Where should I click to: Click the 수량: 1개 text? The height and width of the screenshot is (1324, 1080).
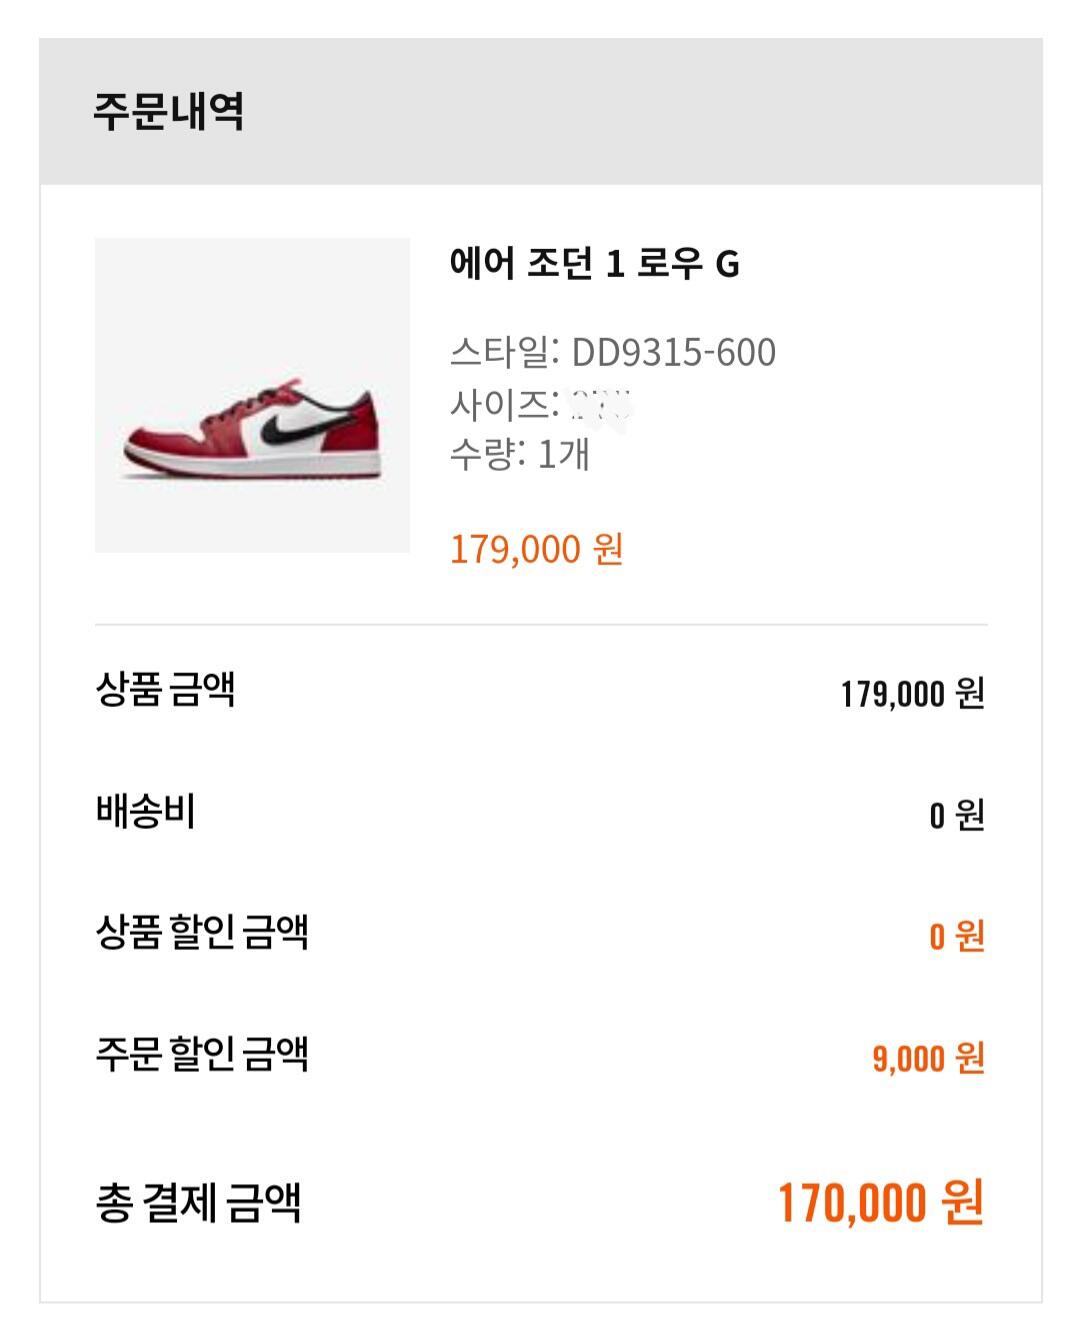(520, 455)
